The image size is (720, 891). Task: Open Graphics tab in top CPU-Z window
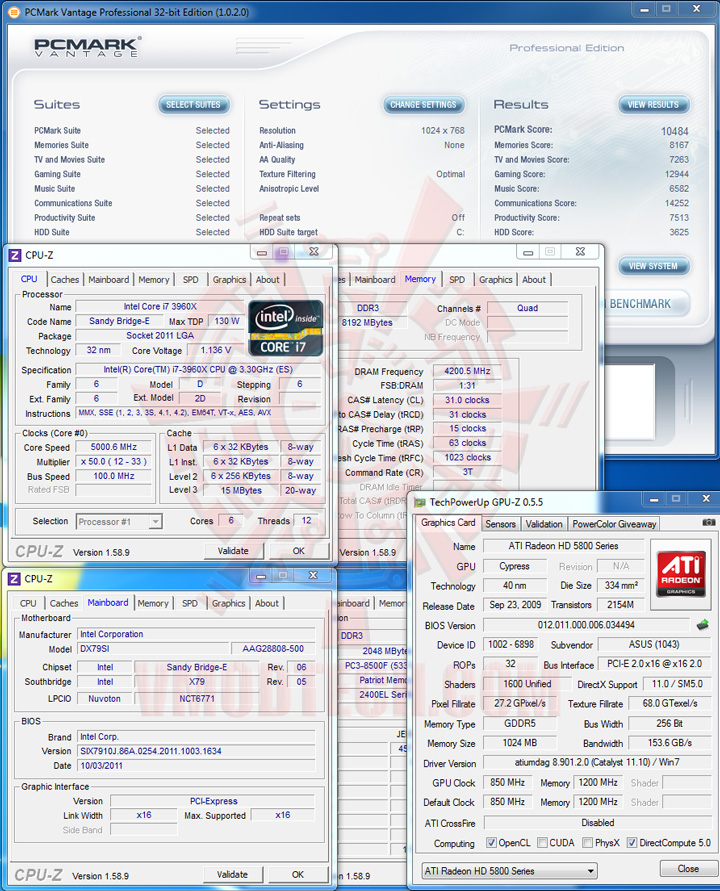[229, 280]
